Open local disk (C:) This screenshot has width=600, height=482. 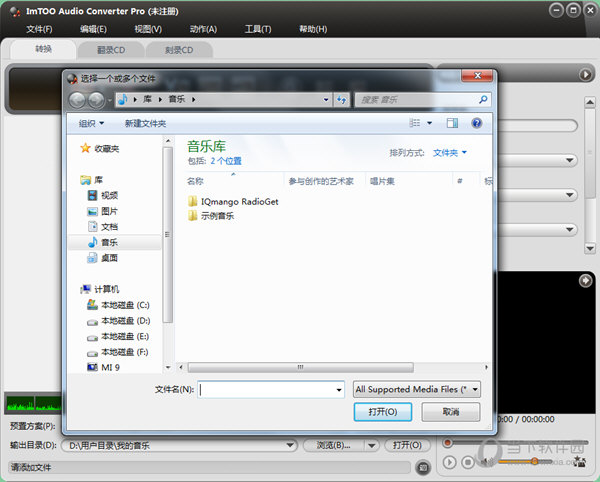click(x=118, y=305)
